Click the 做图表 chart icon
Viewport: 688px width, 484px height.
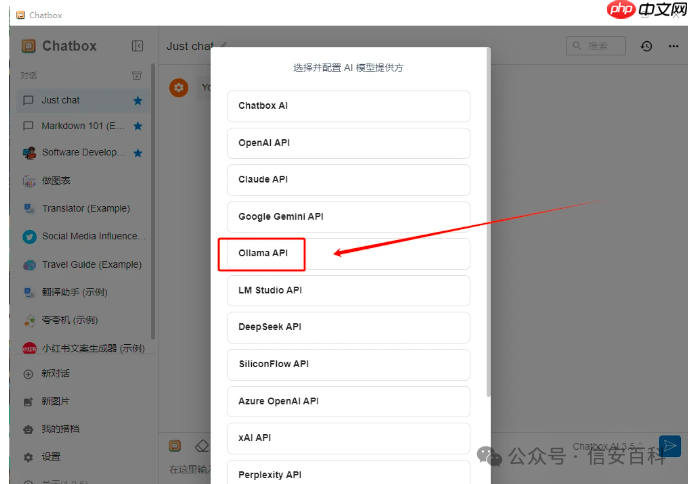(29, 181)
